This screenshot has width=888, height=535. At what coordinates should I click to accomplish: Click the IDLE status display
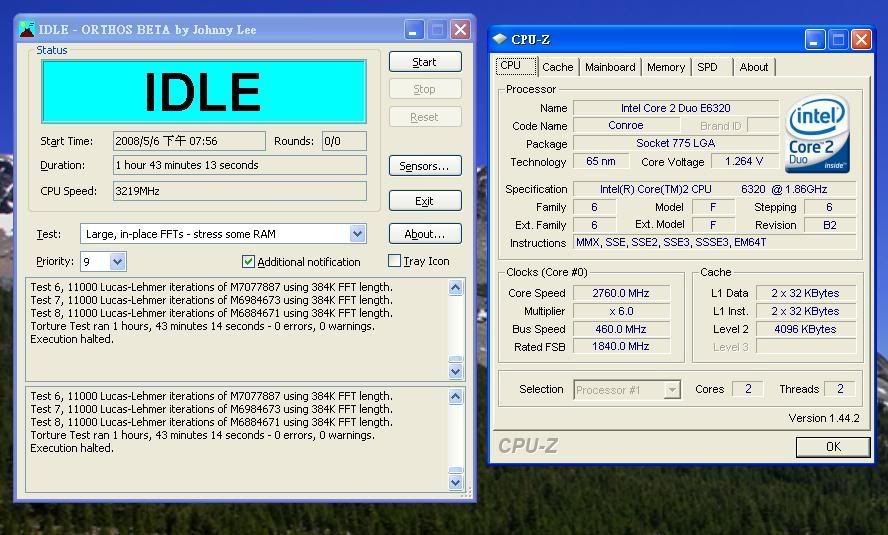(x=204, y=91)
